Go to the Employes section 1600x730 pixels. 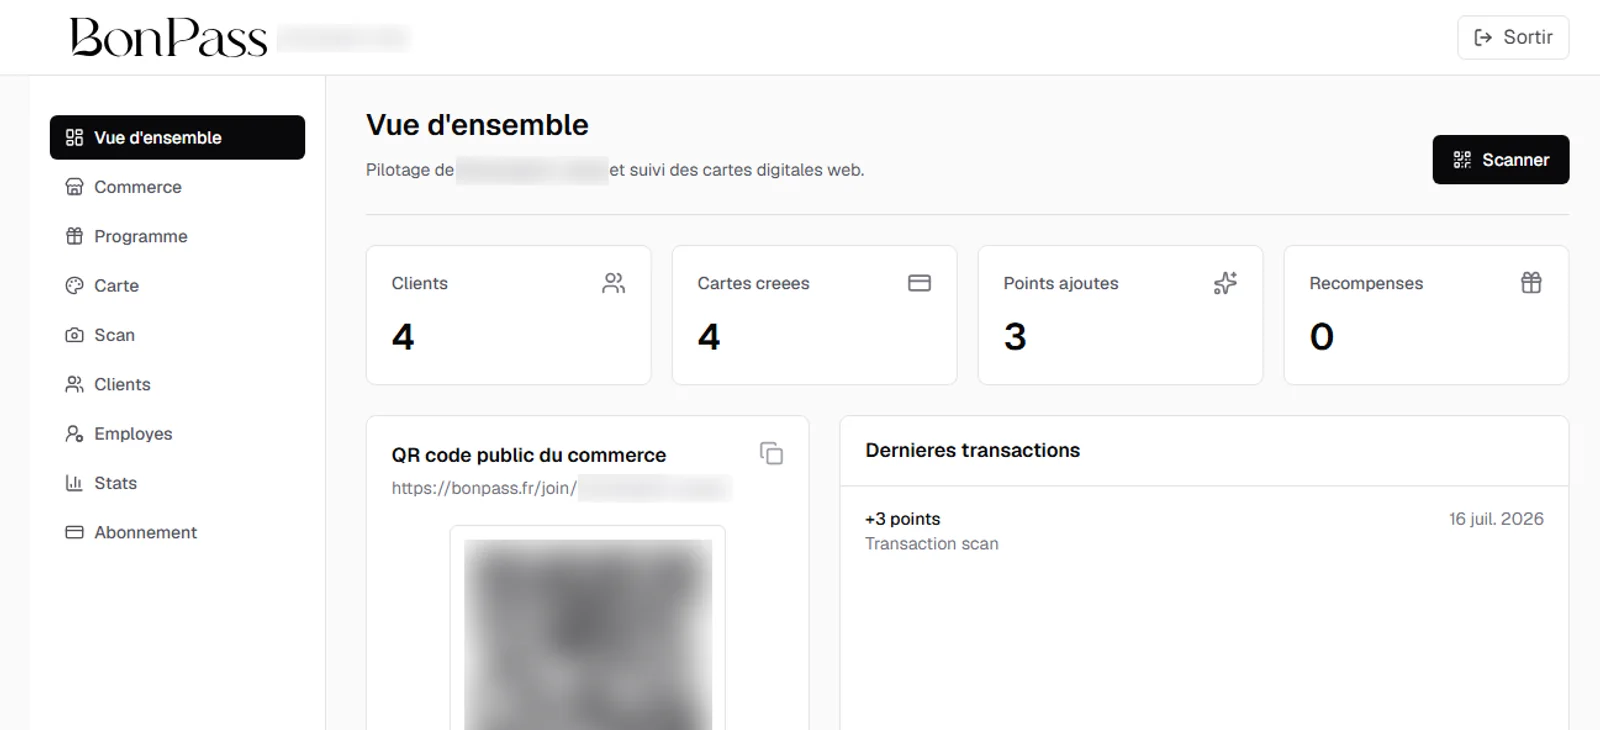click(x=177, y=433)
